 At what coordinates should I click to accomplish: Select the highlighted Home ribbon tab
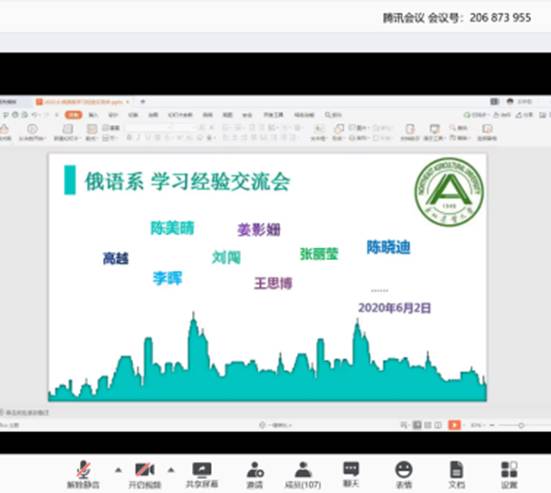[x=73, y=115]
